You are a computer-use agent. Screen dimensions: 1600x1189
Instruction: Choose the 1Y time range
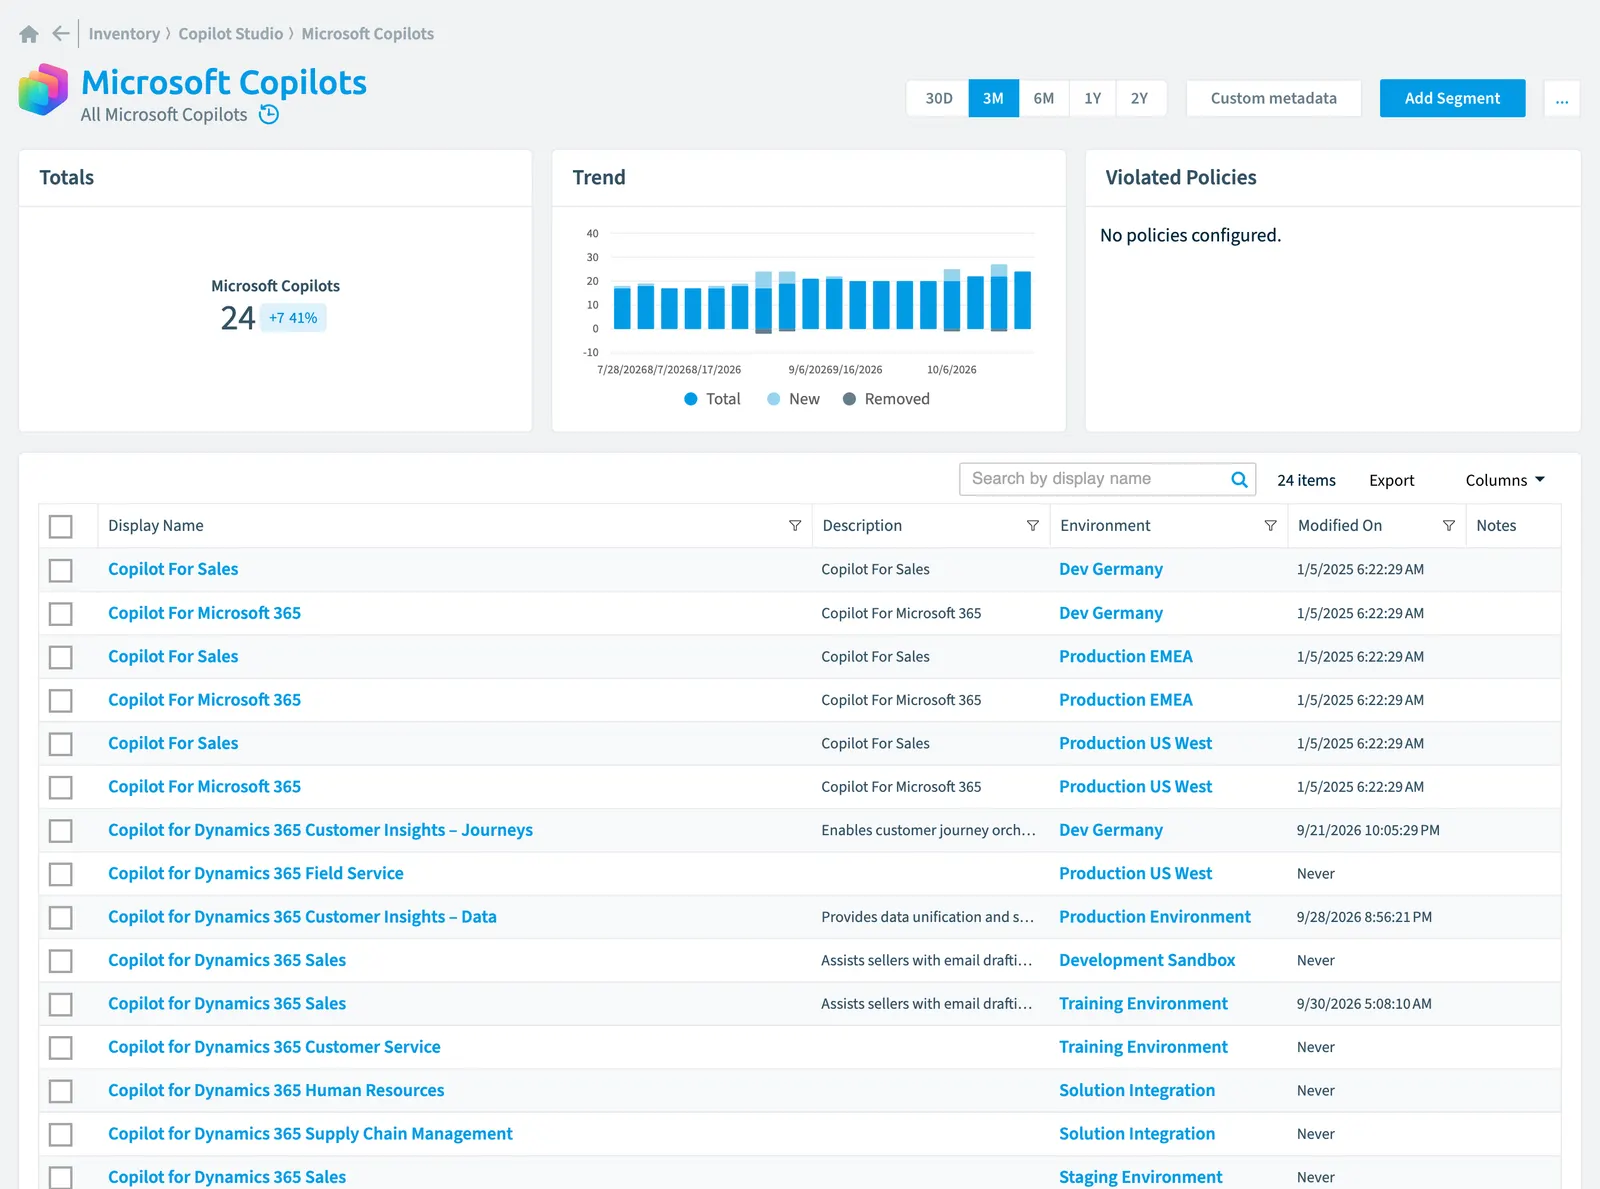point(1093,98)
